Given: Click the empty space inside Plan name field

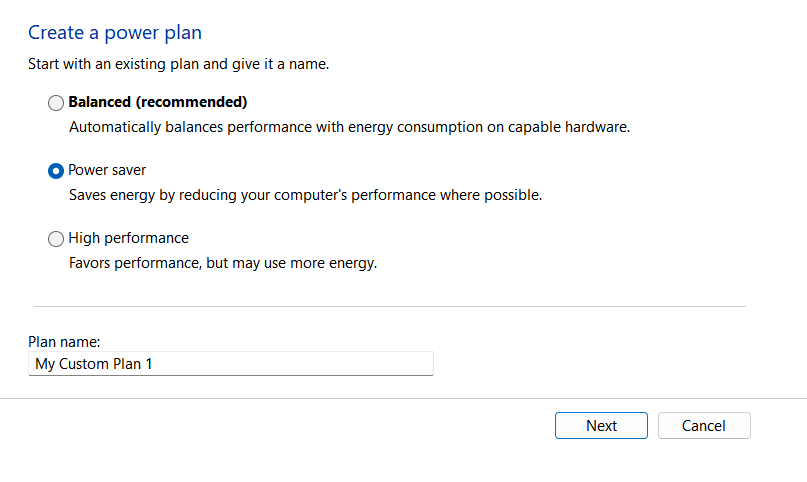Looking at the screenshot, I should click(300, 364).
